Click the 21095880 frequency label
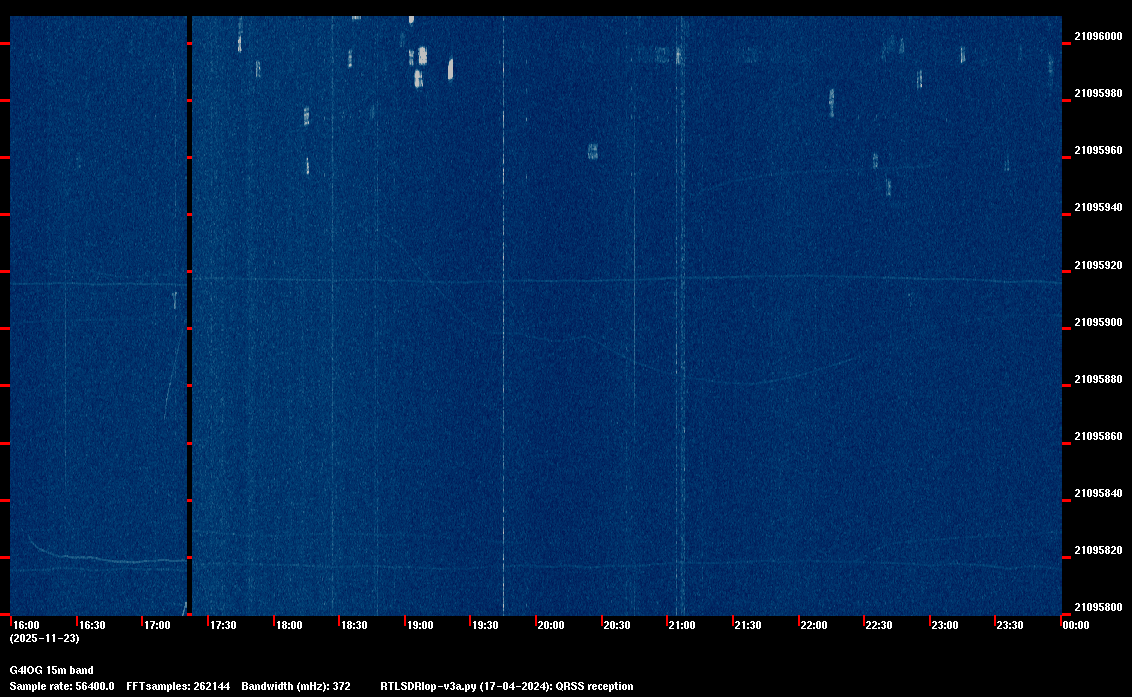Screen dimensions: 1132x697 pyautogui.click(x=1098, y=379)
